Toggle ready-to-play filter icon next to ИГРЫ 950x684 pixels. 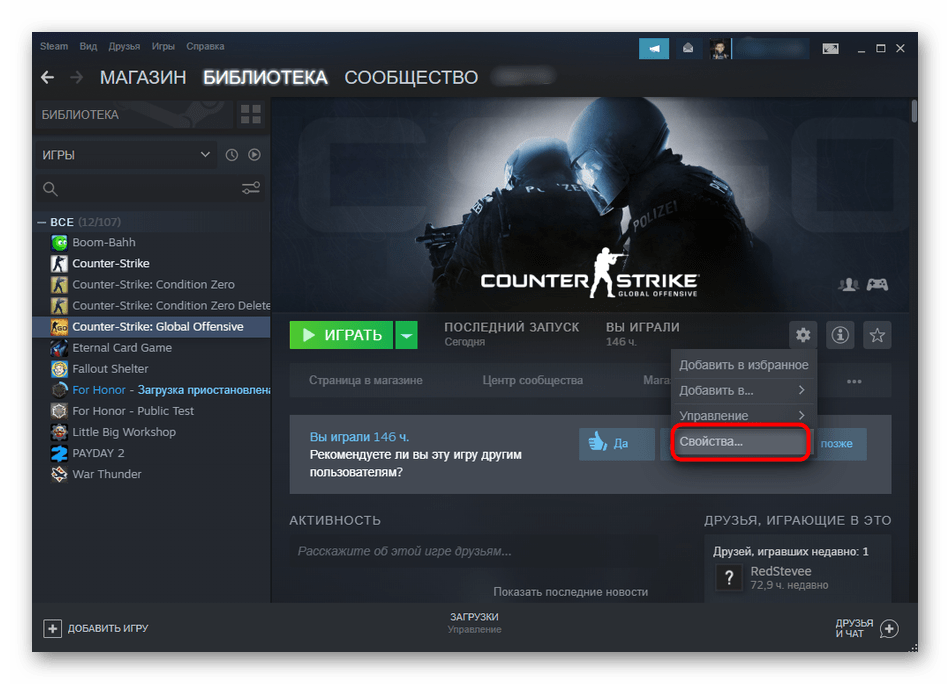coord(254,155)
